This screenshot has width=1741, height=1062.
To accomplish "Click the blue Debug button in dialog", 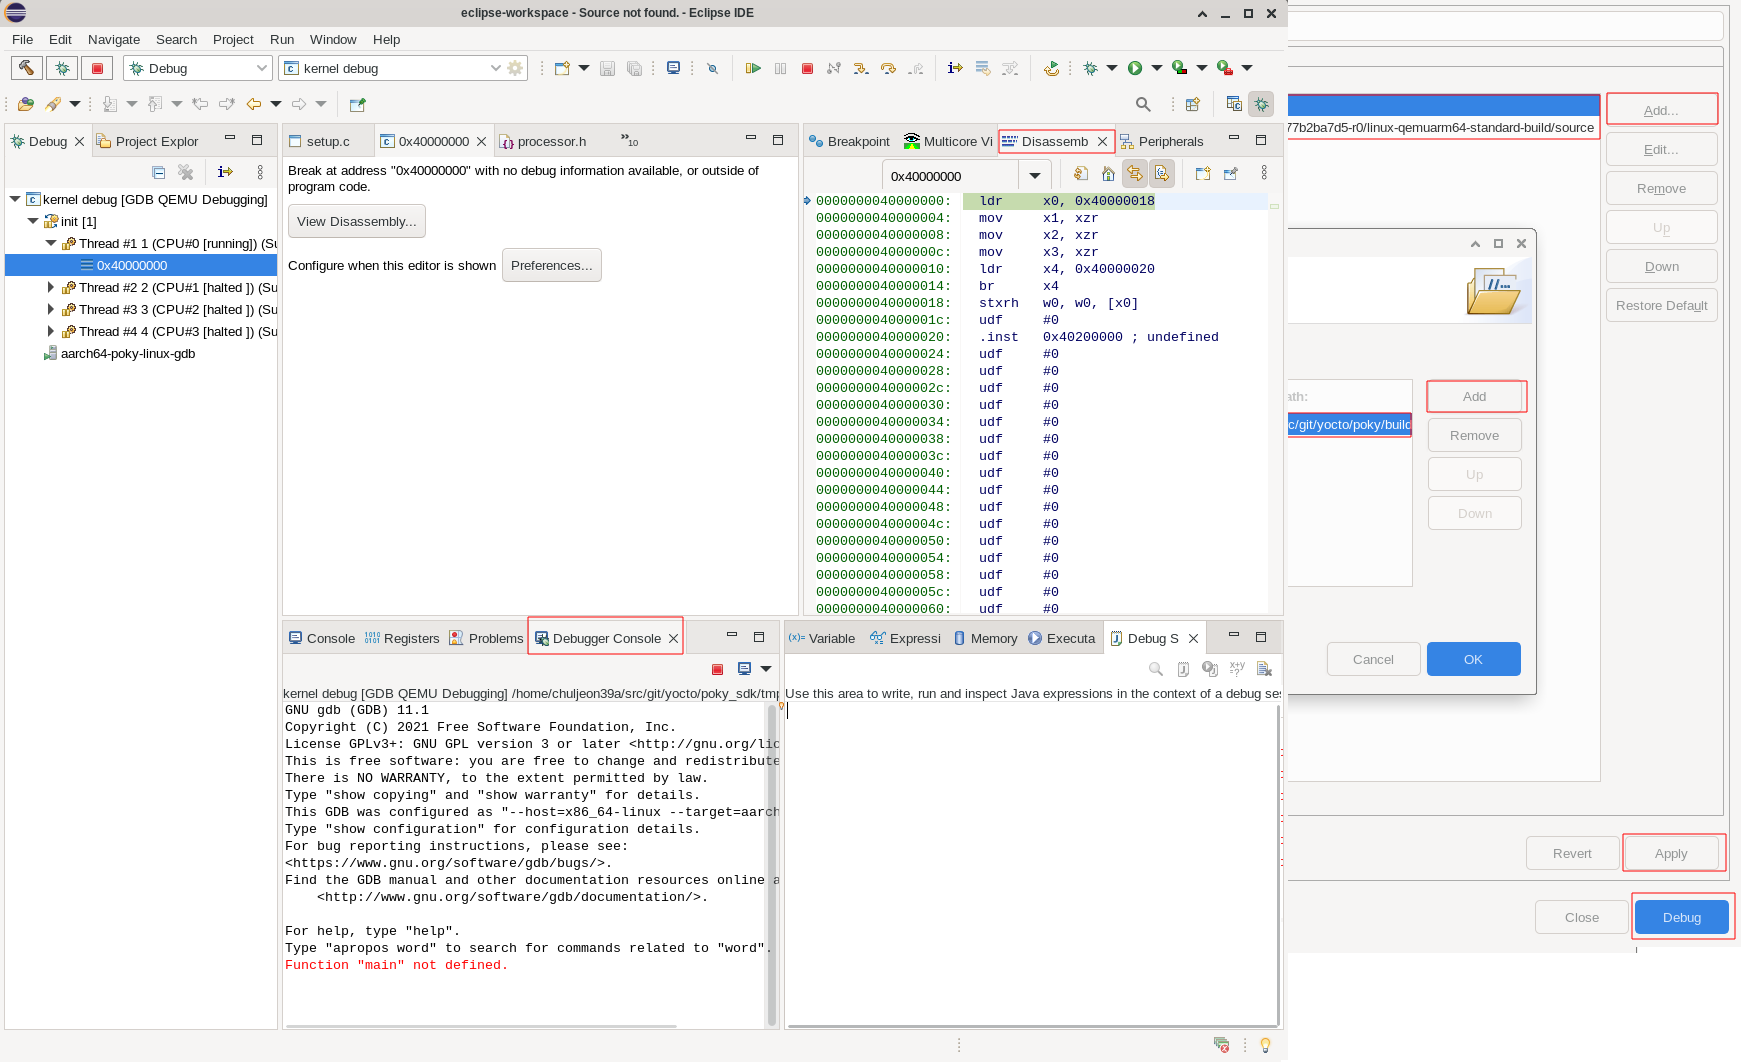I will pyautogui.click(x=1682, y=917).
